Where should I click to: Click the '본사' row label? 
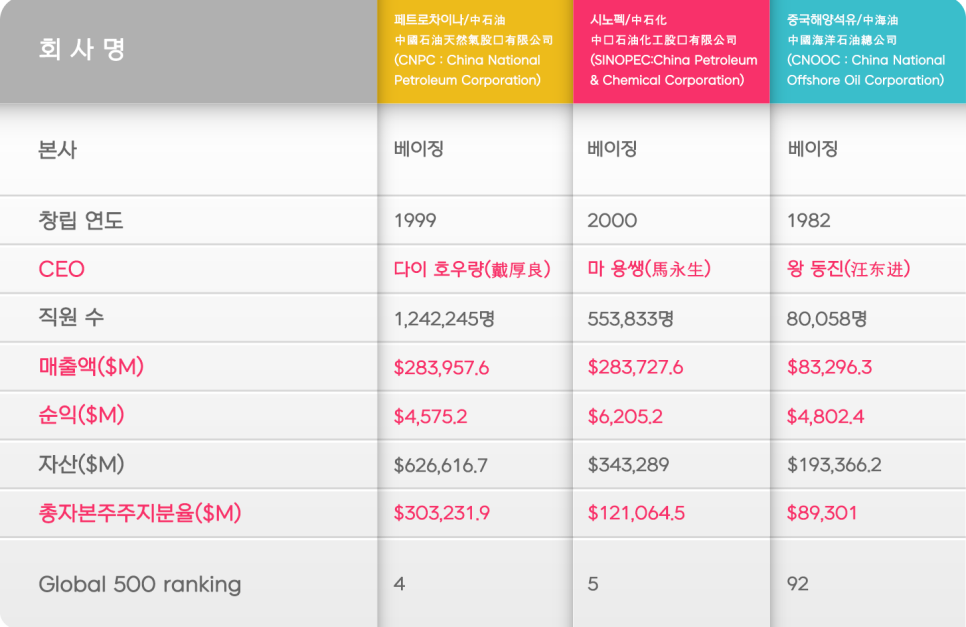(57, 150)
